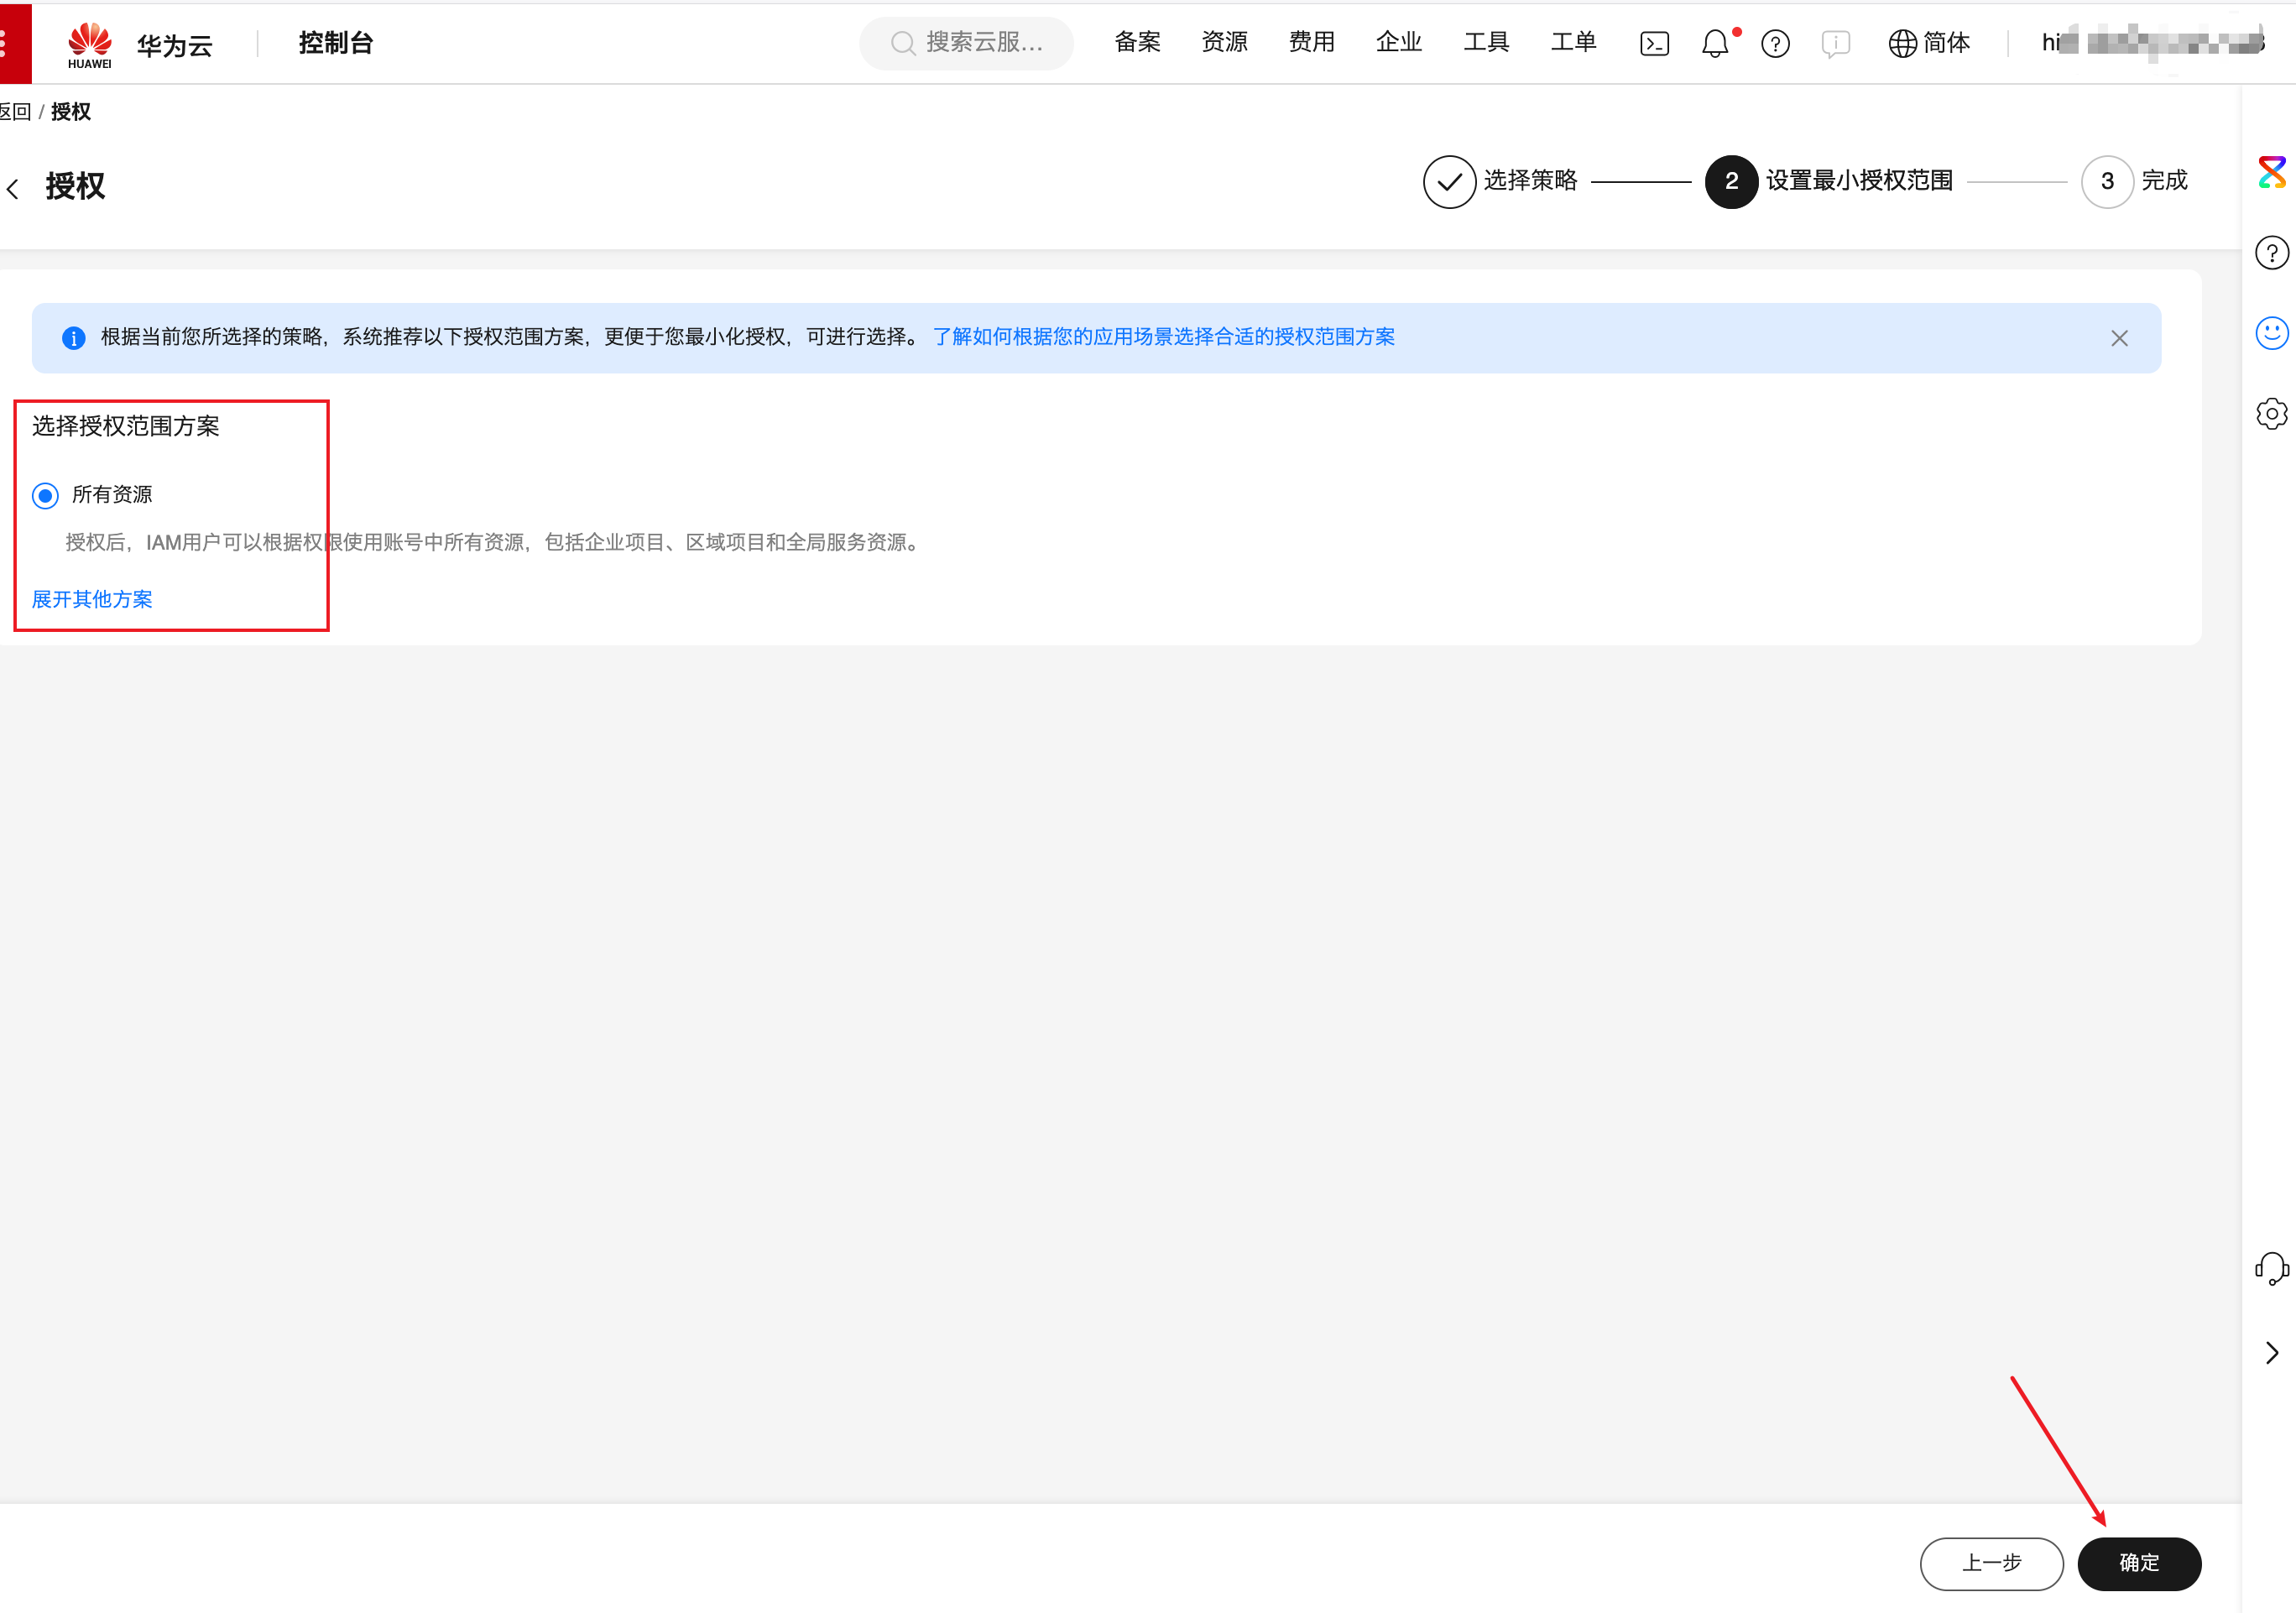Select the 所有资源 radio button

click(x=45, y=496)
